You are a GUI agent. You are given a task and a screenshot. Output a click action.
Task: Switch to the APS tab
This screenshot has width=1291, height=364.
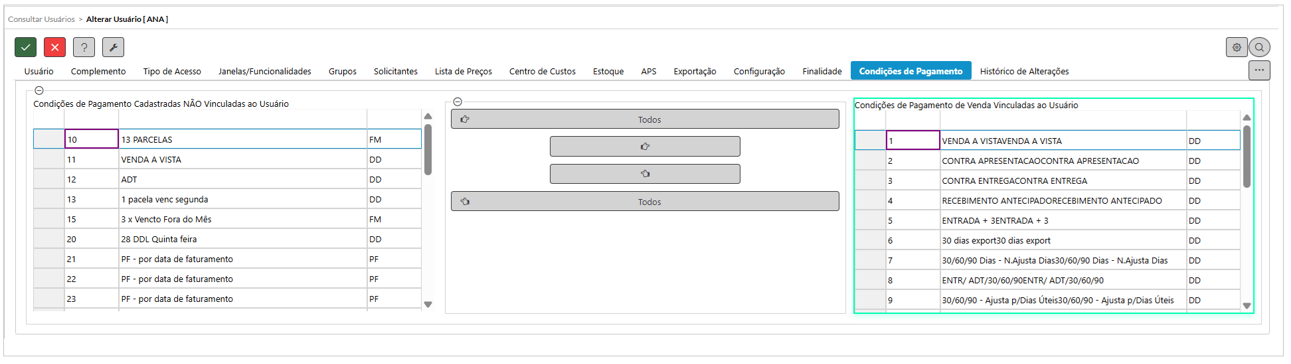(649, 71)
